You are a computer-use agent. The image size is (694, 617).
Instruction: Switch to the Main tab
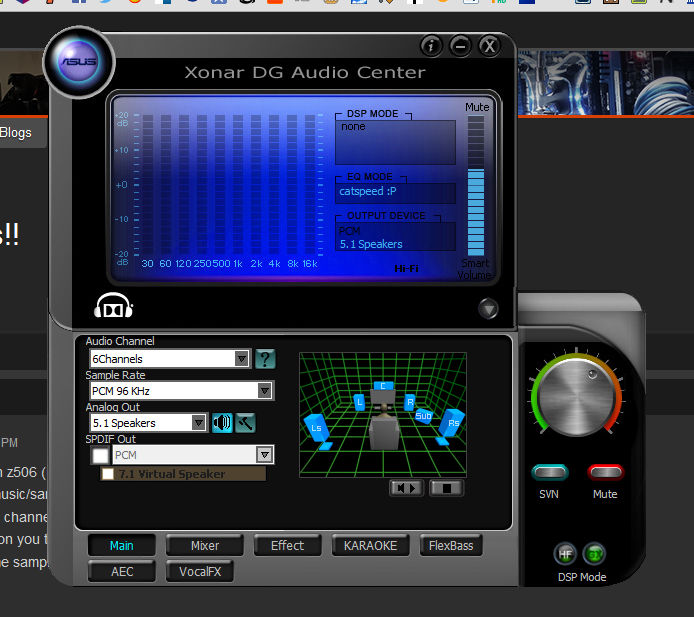[122, 546]
